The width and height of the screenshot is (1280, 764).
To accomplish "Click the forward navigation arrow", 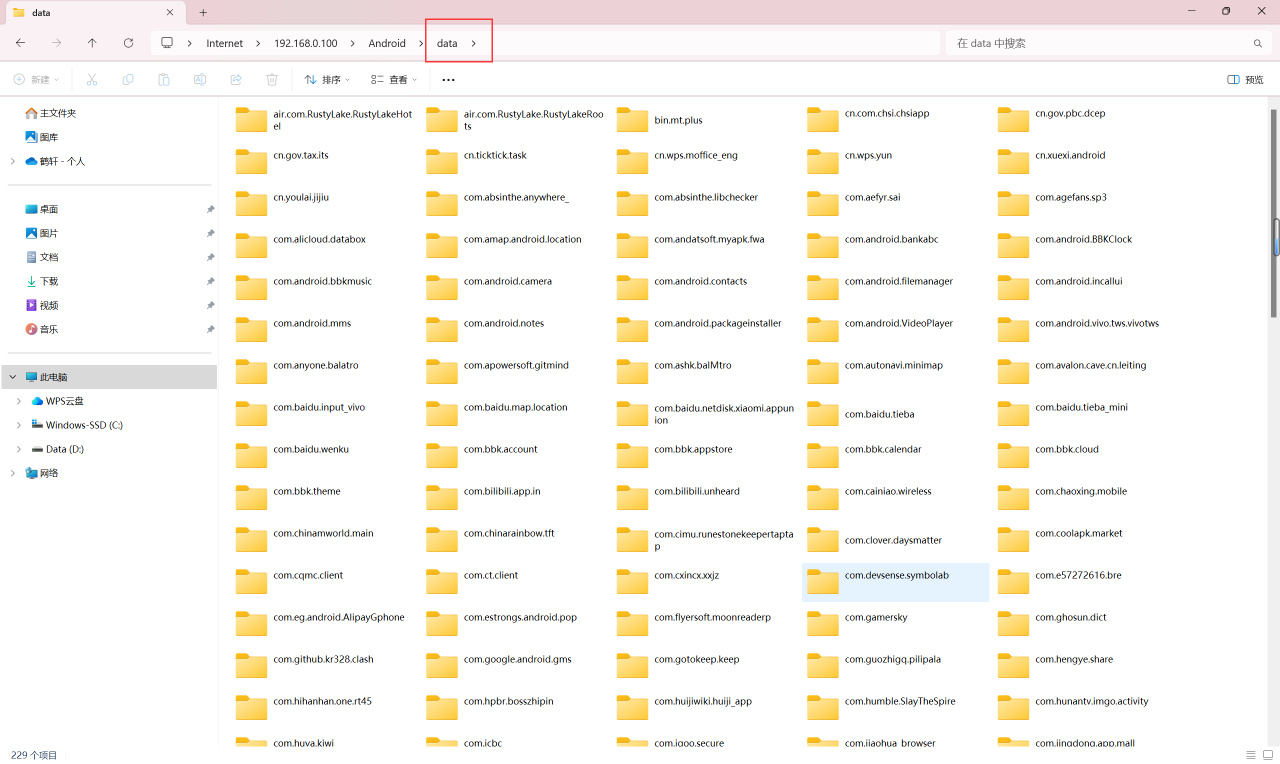I will click(57, 43).
